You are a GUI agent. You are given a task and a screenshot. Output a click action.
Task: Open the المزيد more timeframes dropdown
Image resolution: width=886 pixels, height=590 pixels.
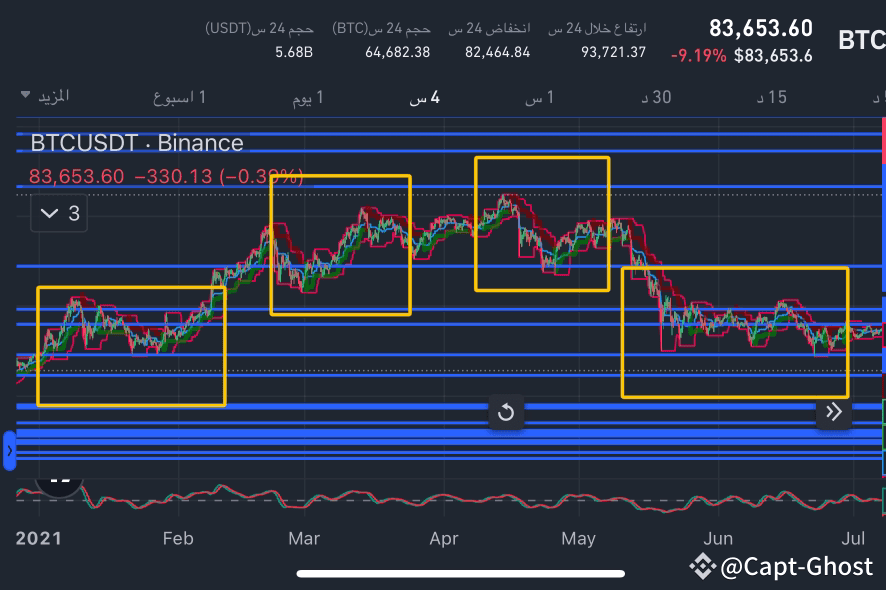[x=45, y=96]
